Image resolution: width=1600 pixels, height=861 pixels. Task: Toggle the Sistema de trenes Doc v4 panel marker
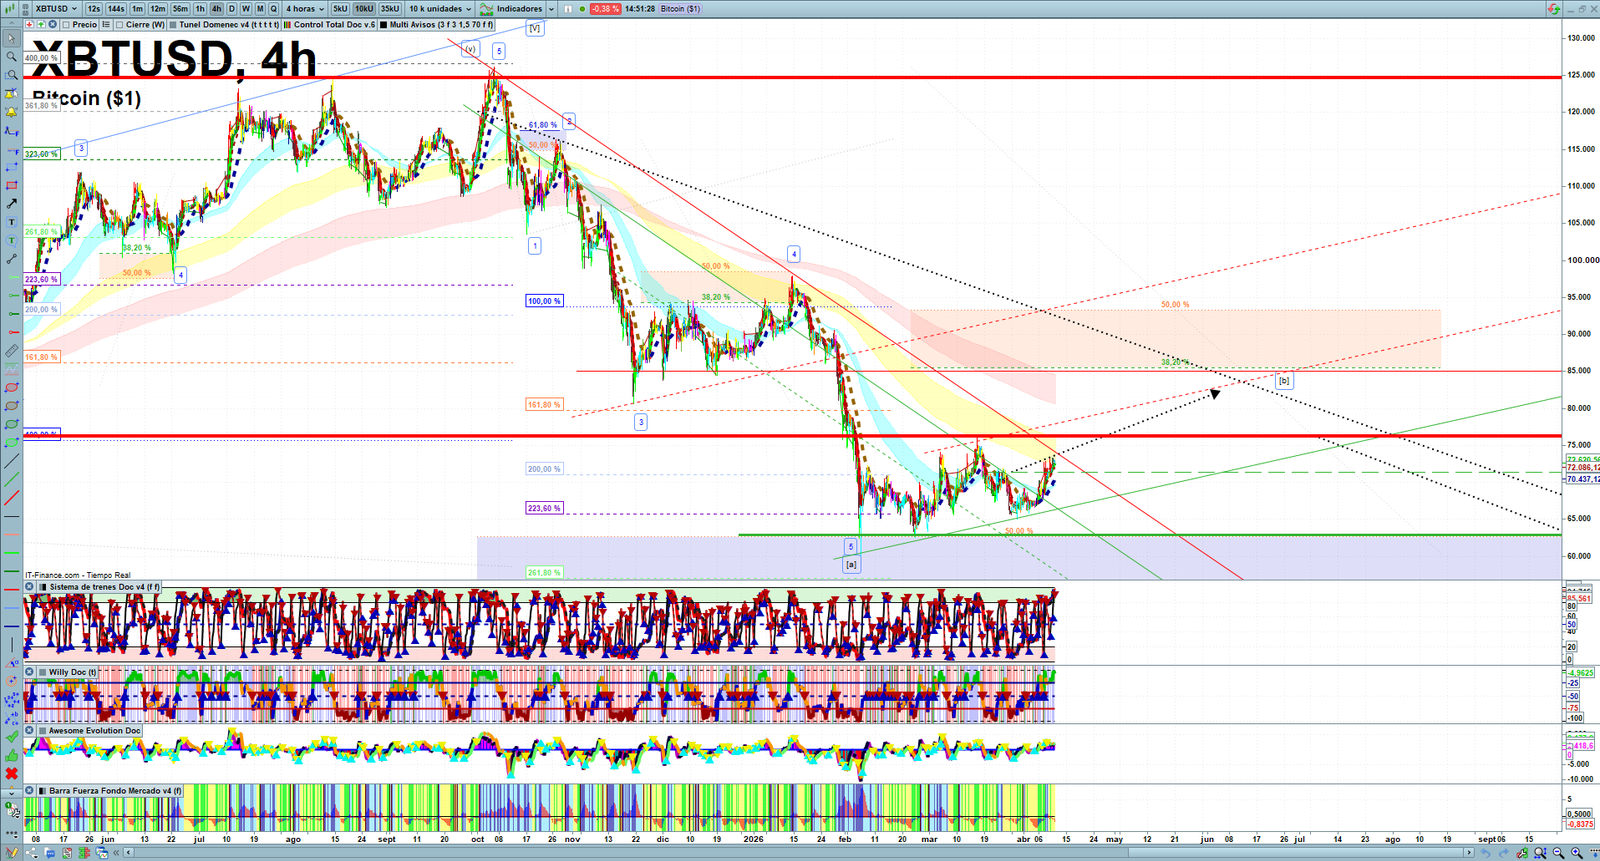(42, 587)
